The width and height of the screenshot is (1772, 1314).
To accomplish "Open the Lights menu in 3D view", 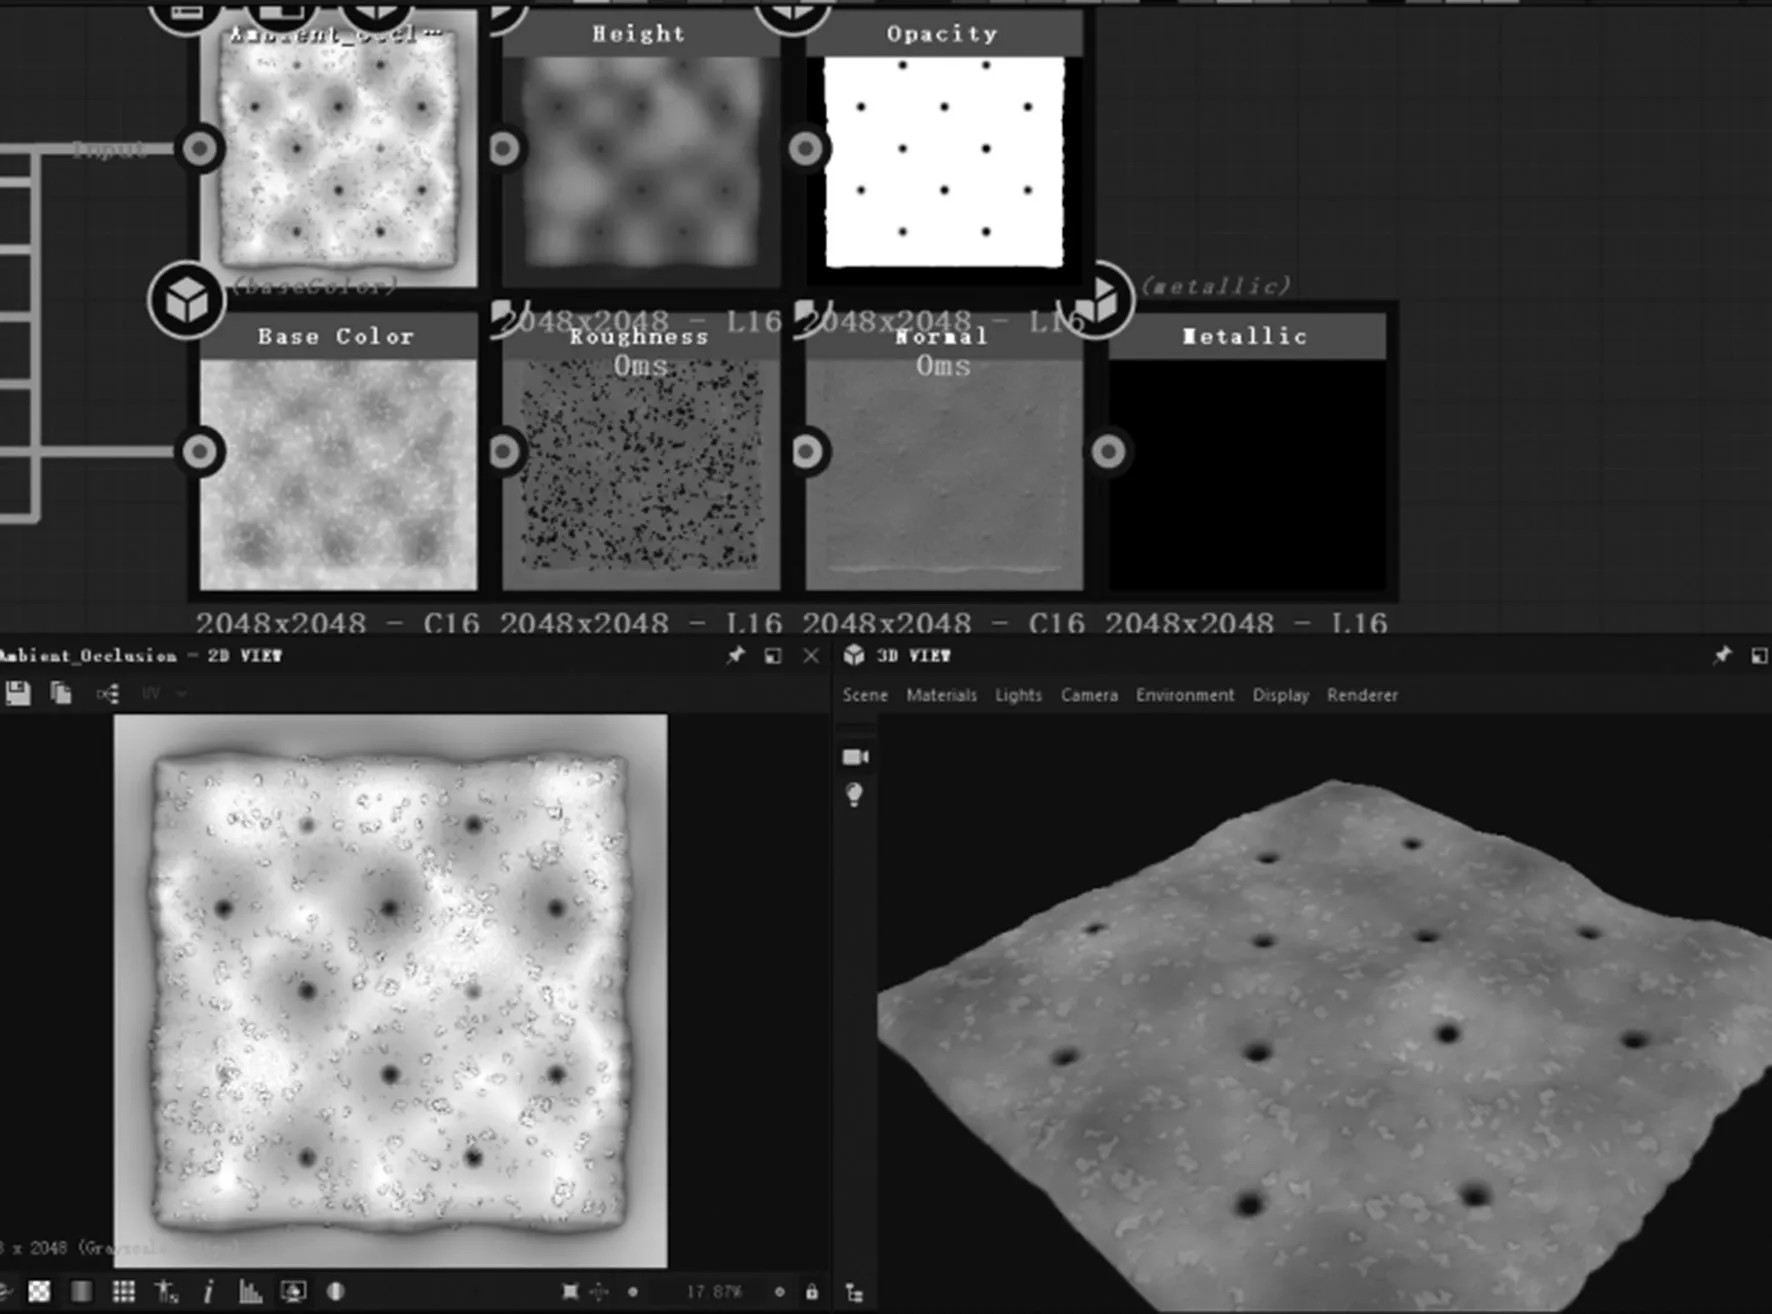I will (x=1018, y=695).
